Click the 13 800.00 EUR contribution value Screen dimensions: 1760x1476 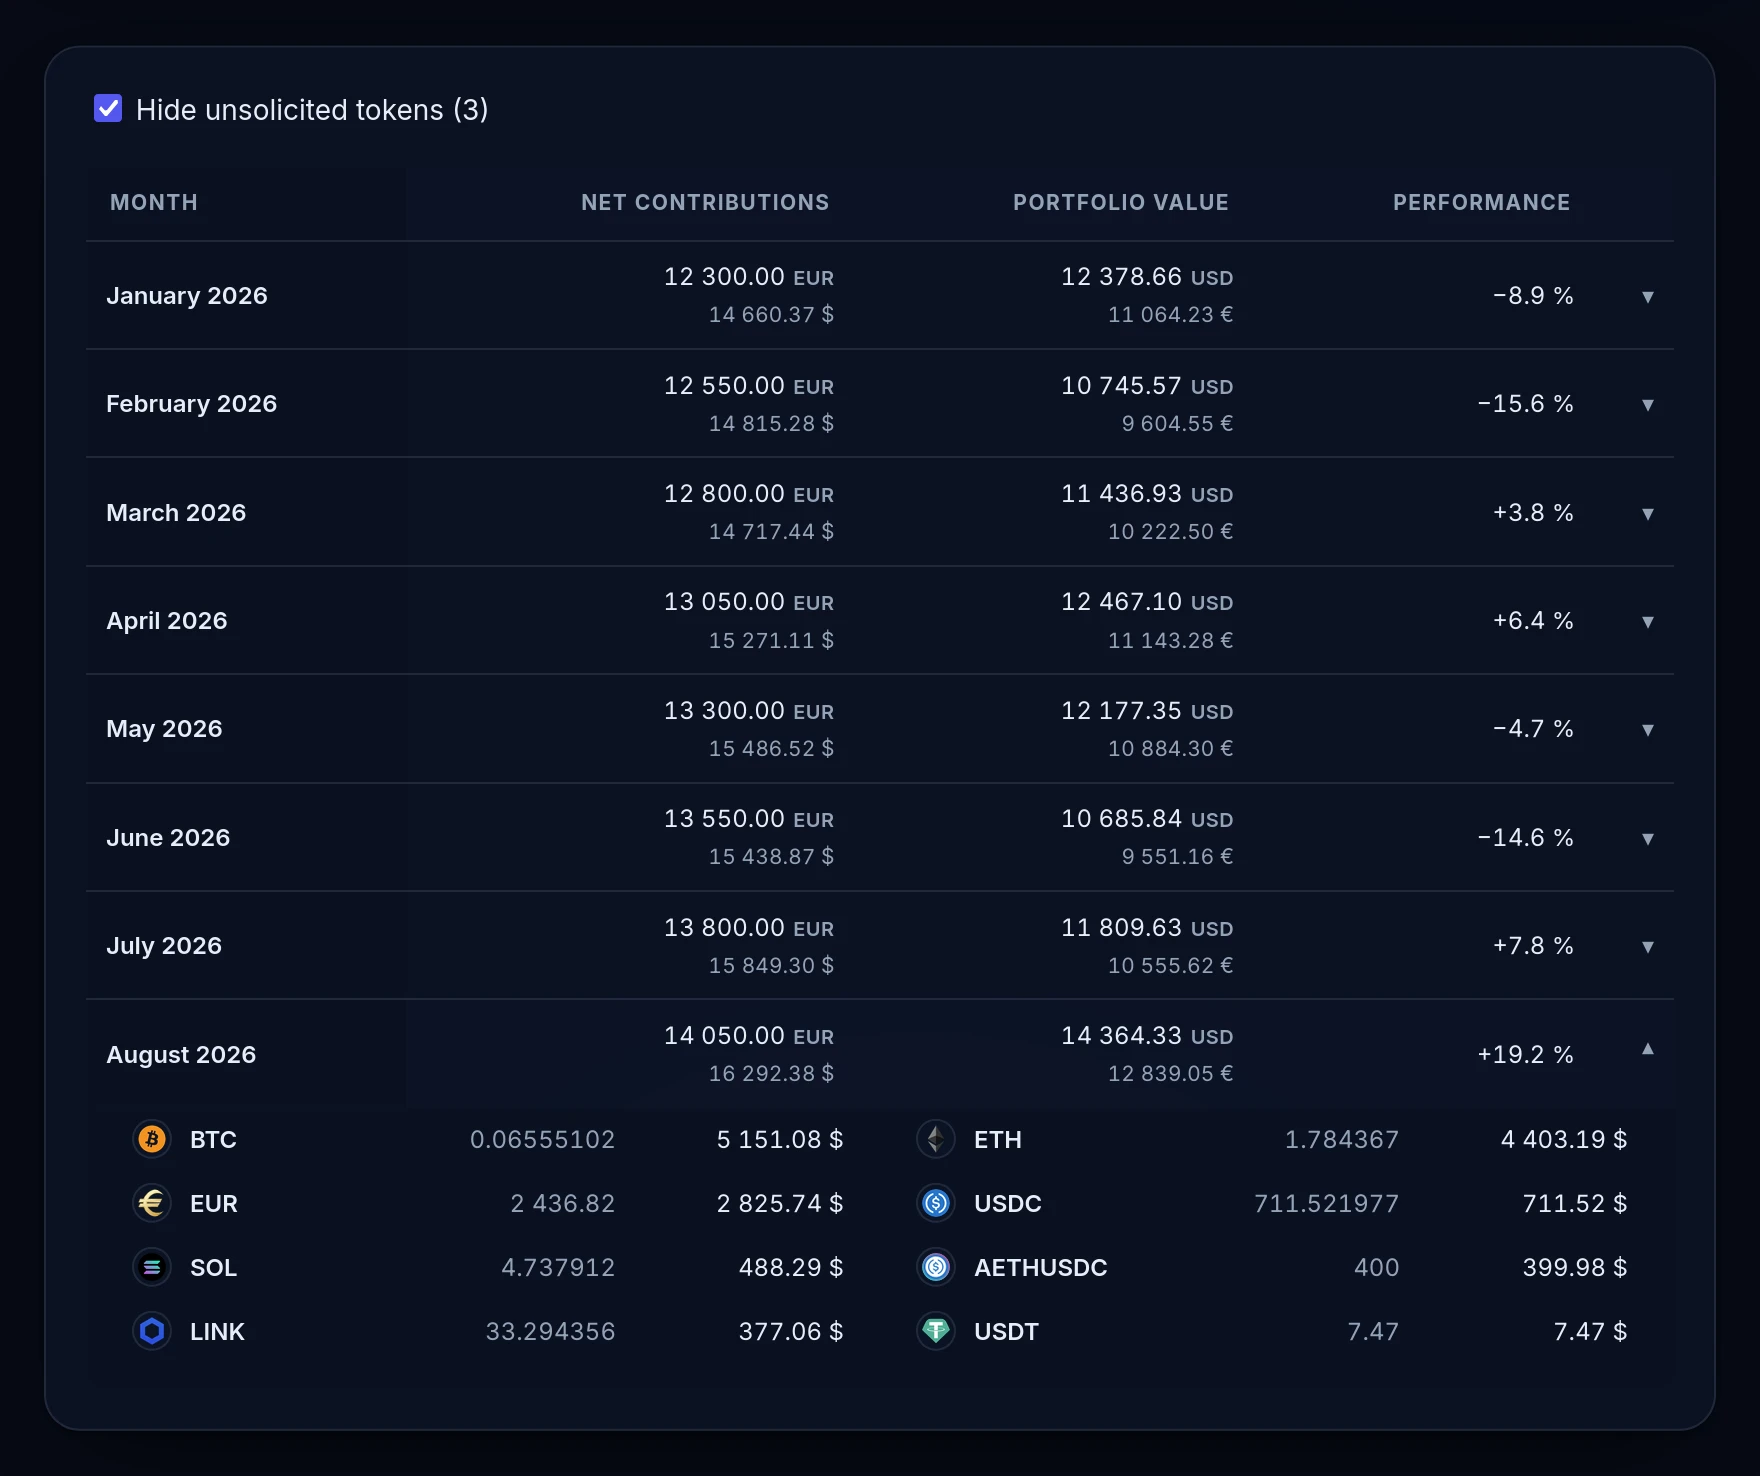(x=749, y=928)
